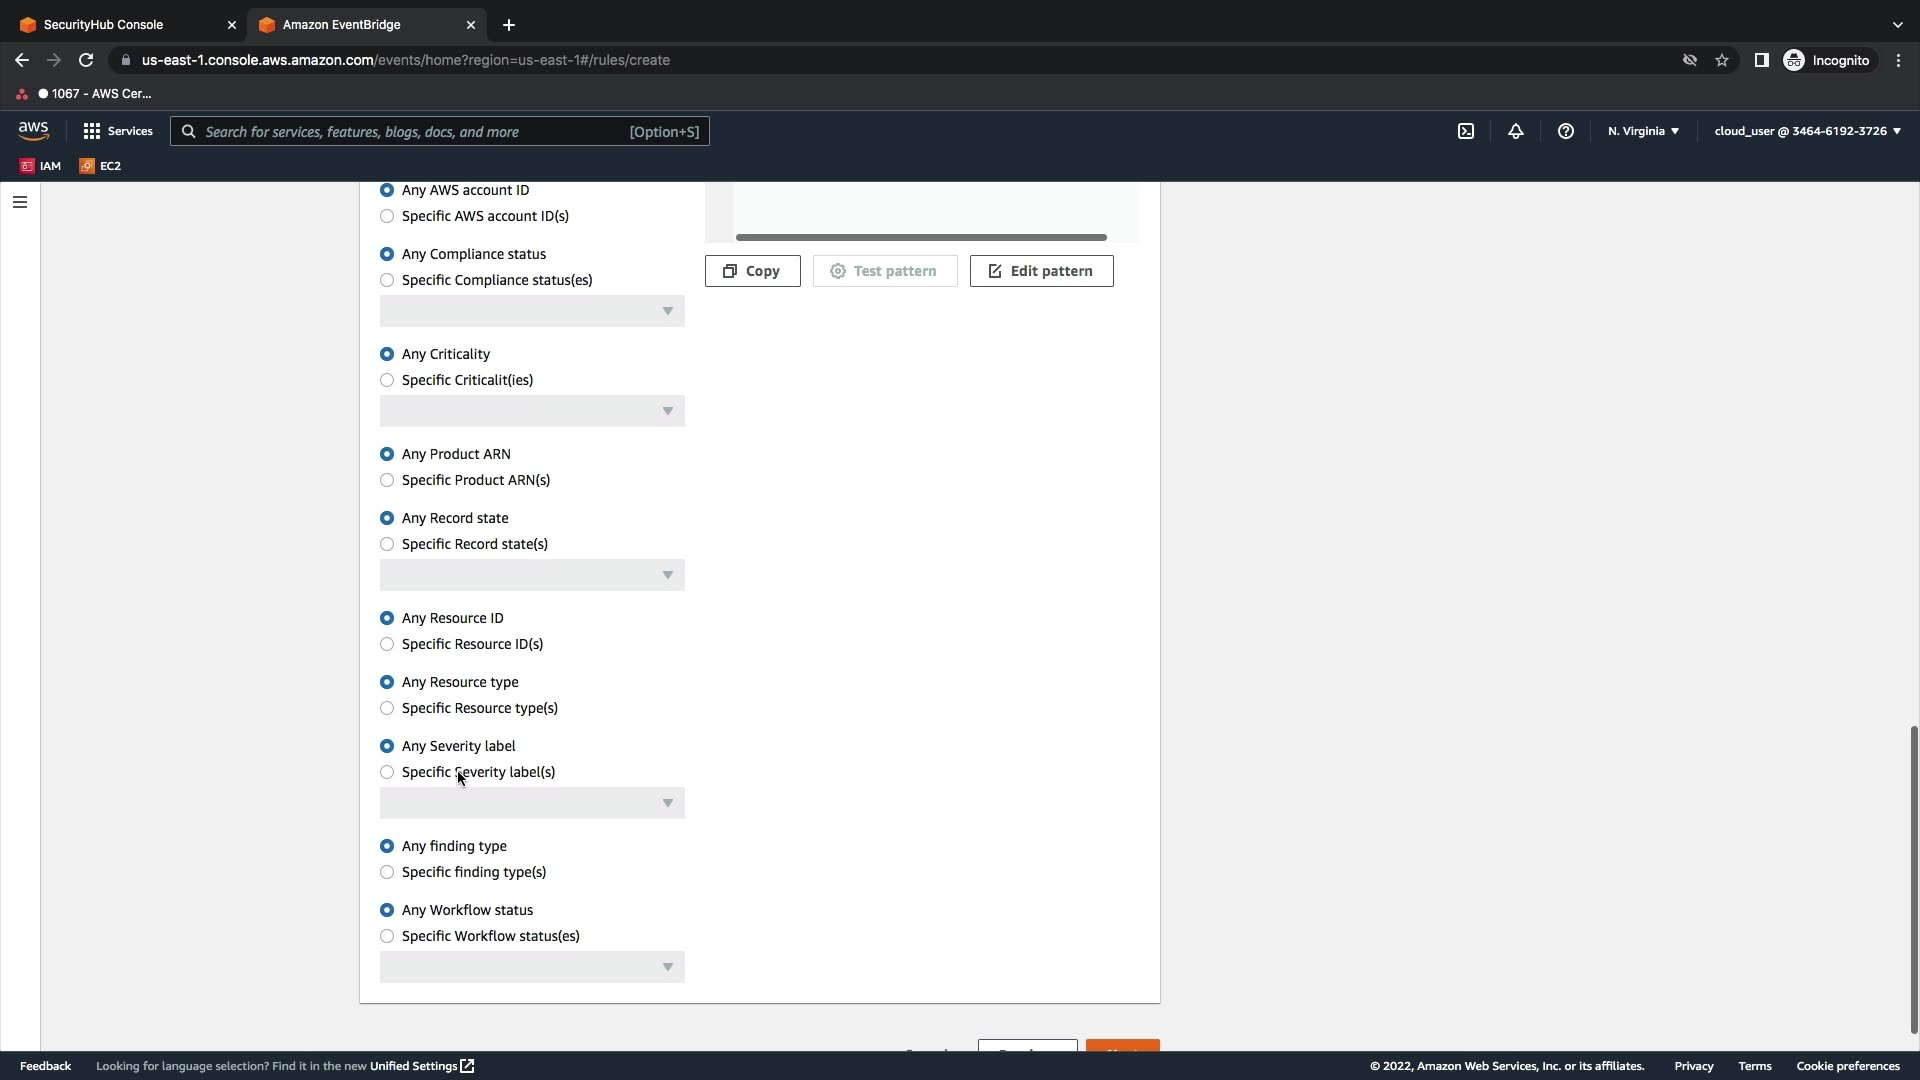Expand the left hamburger navigation menu
The width and height of the screenshot is (1920, 1080).
pyautogui.click(x=20, y=202)
